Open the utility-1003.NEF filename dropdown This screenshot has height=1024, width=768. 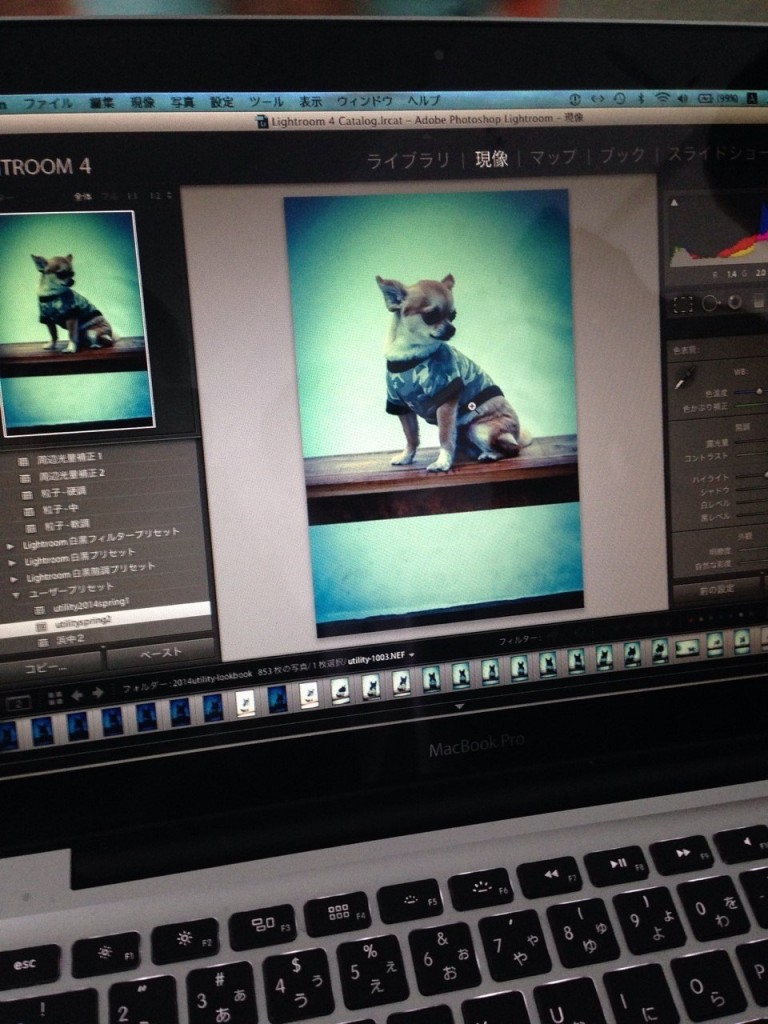pyautogui.click(x=412, y=655)
